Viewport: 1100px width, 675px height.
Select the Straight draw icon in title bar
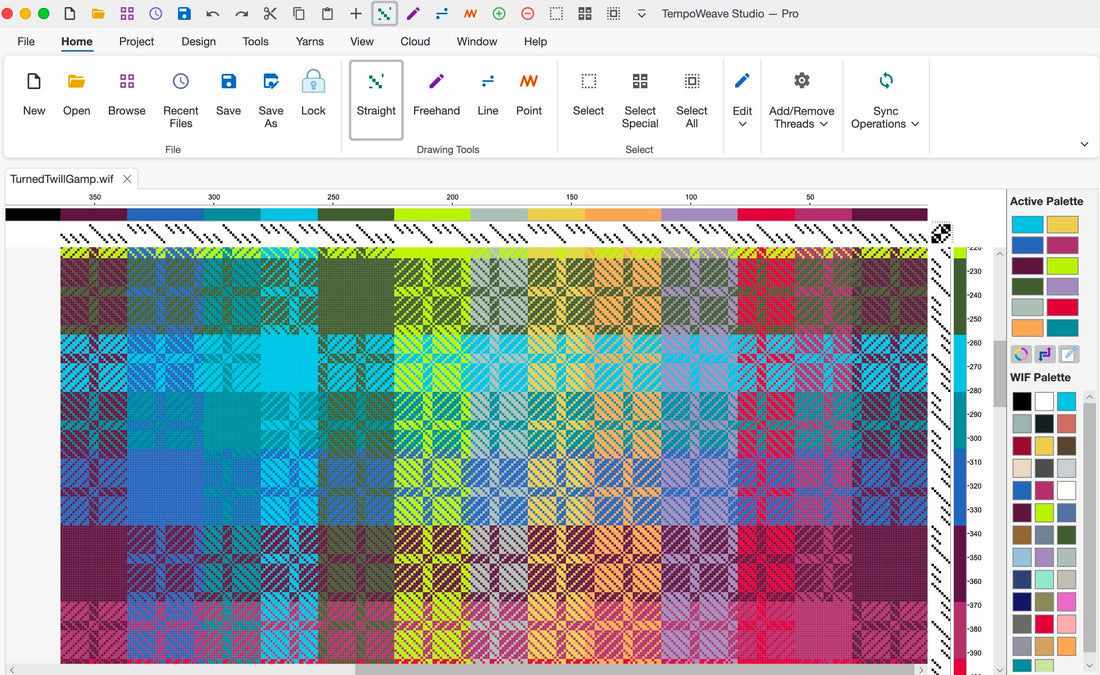click(x=384, y=13)
